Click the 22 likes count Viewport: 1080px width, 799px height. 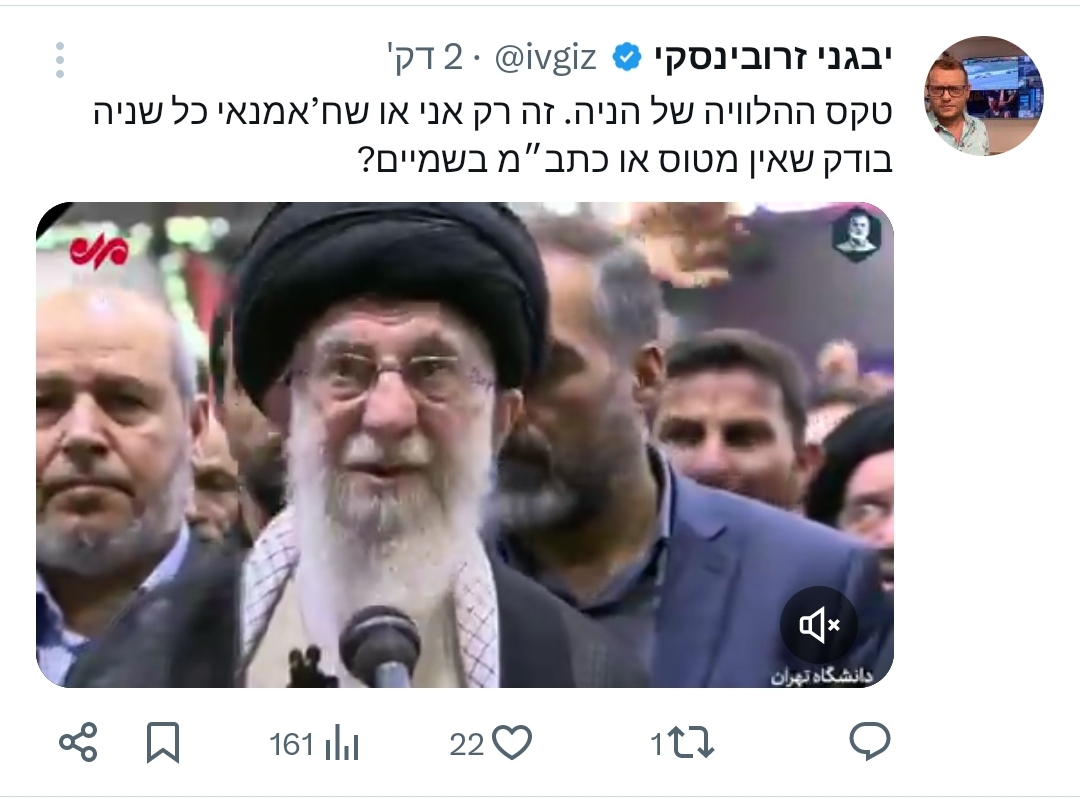[467, 745]
